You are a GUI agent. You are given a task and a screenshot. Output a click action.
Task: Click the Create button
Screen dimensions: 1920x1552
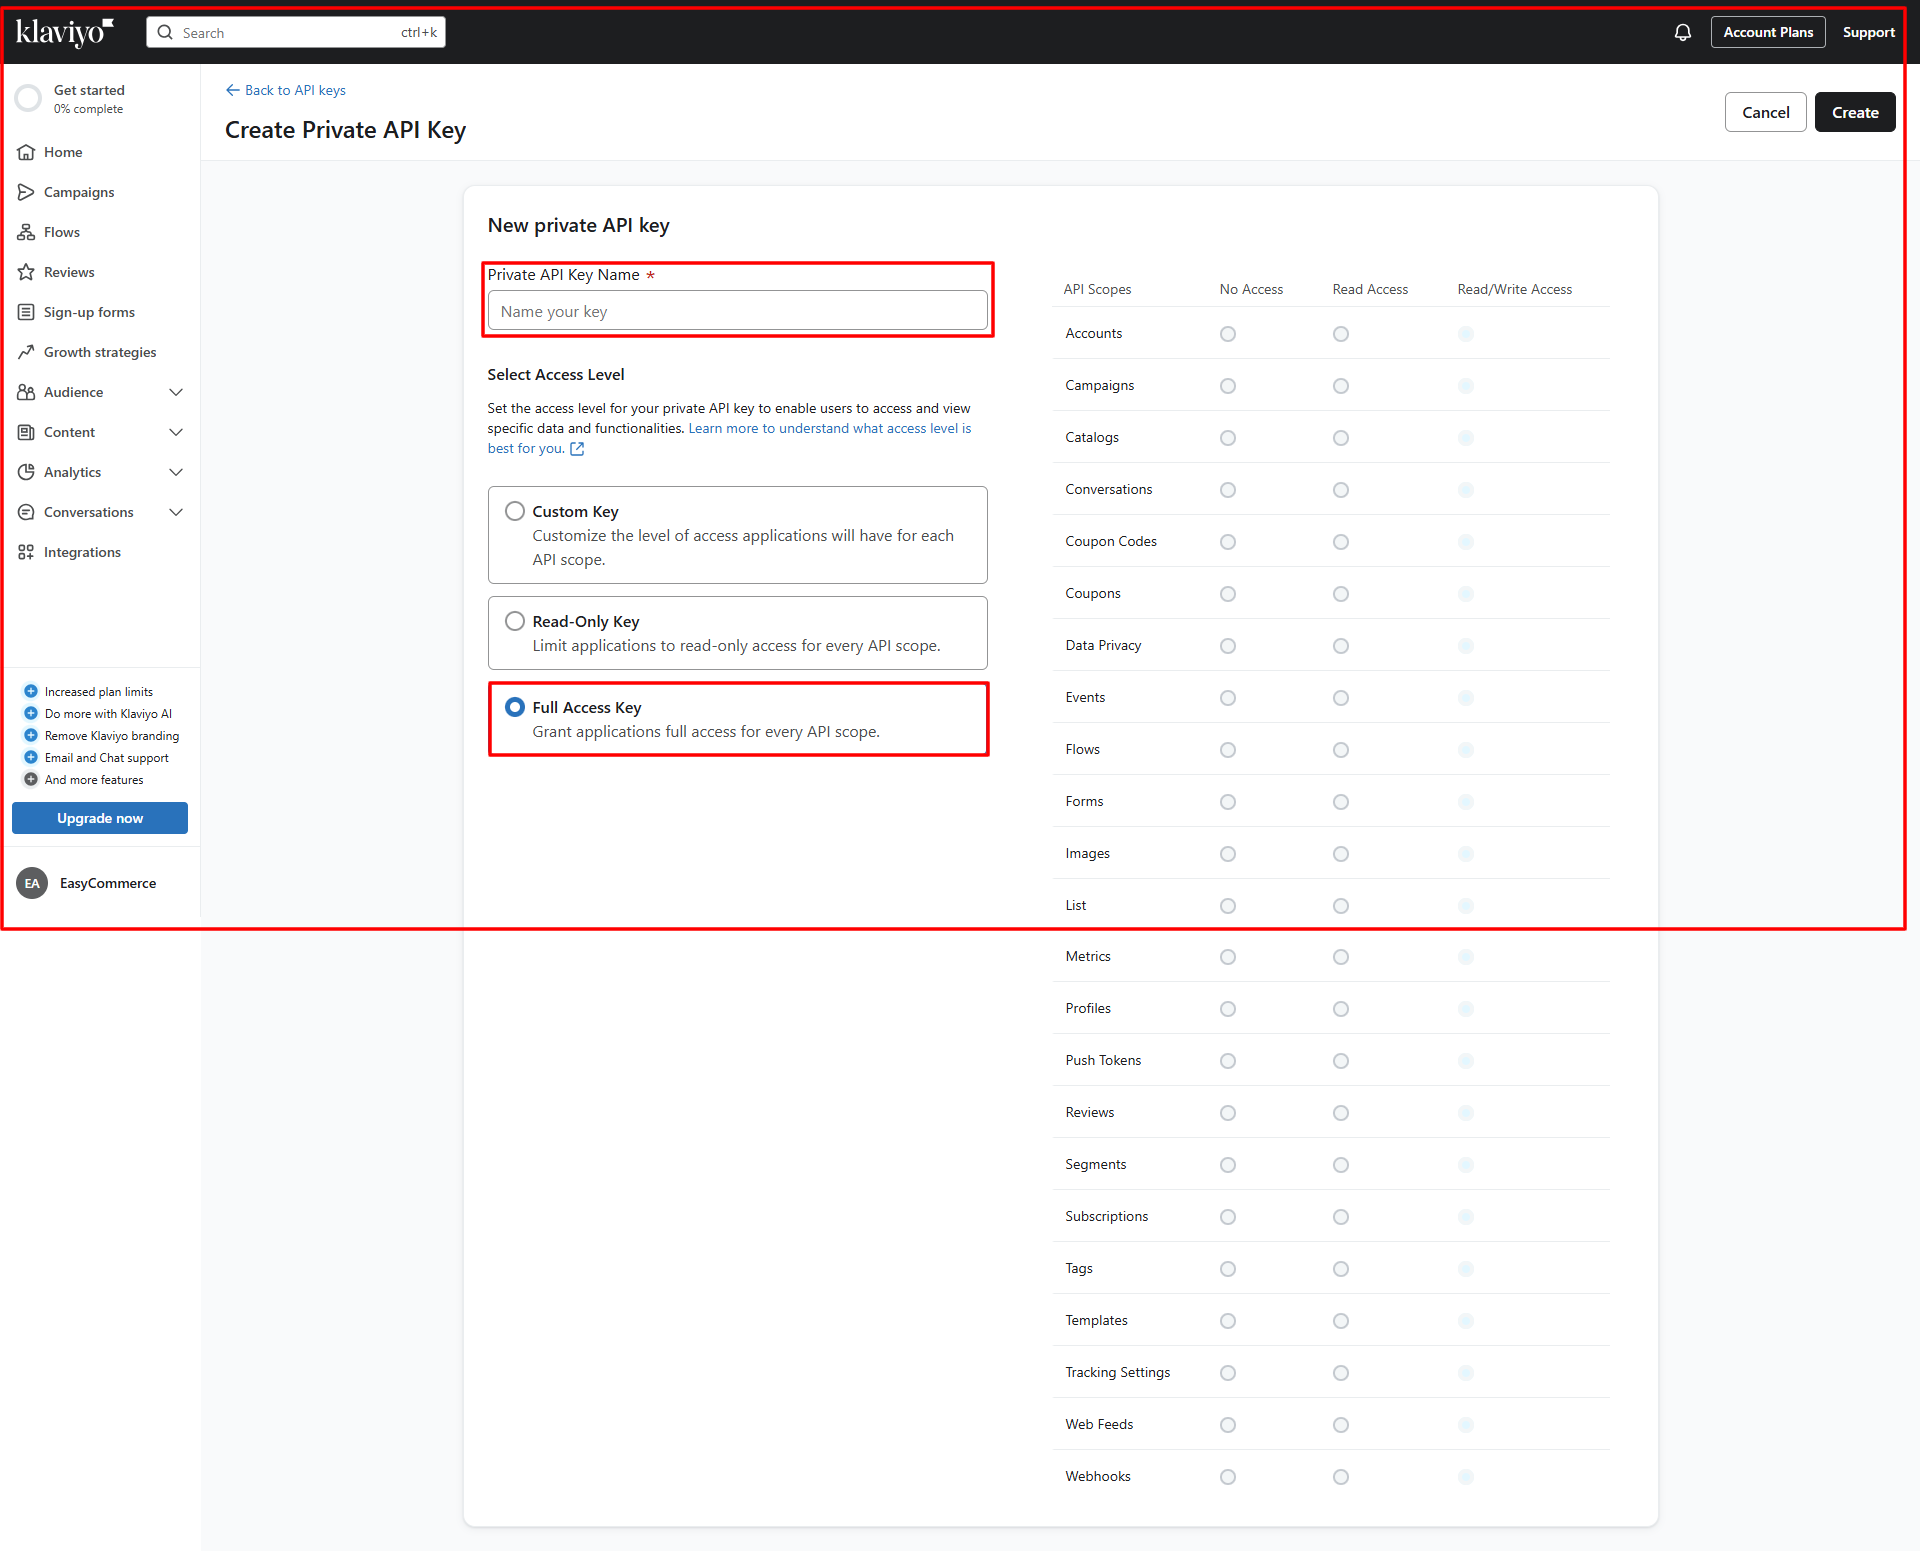1855,112
